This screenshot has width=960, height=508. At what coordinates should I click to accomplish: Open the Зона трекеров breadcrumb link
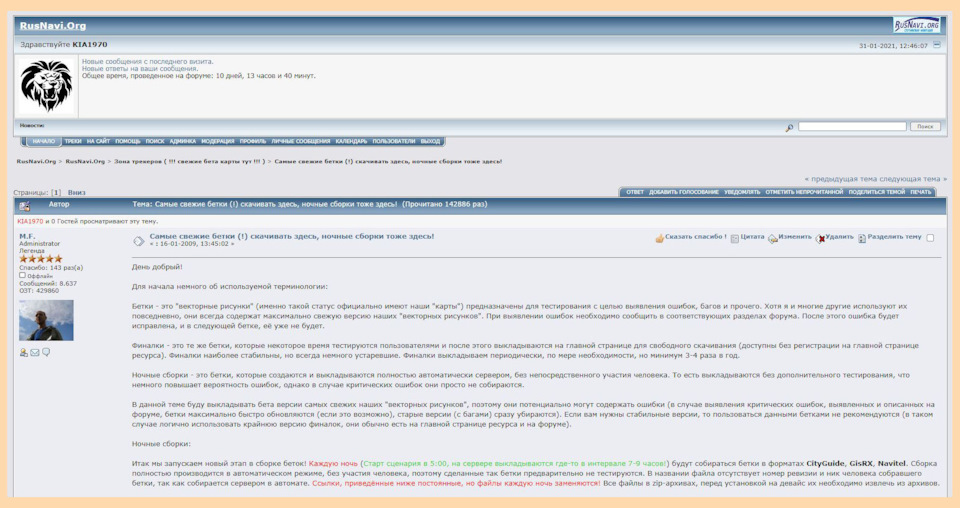pyautogui.click(x=189, y=162)
